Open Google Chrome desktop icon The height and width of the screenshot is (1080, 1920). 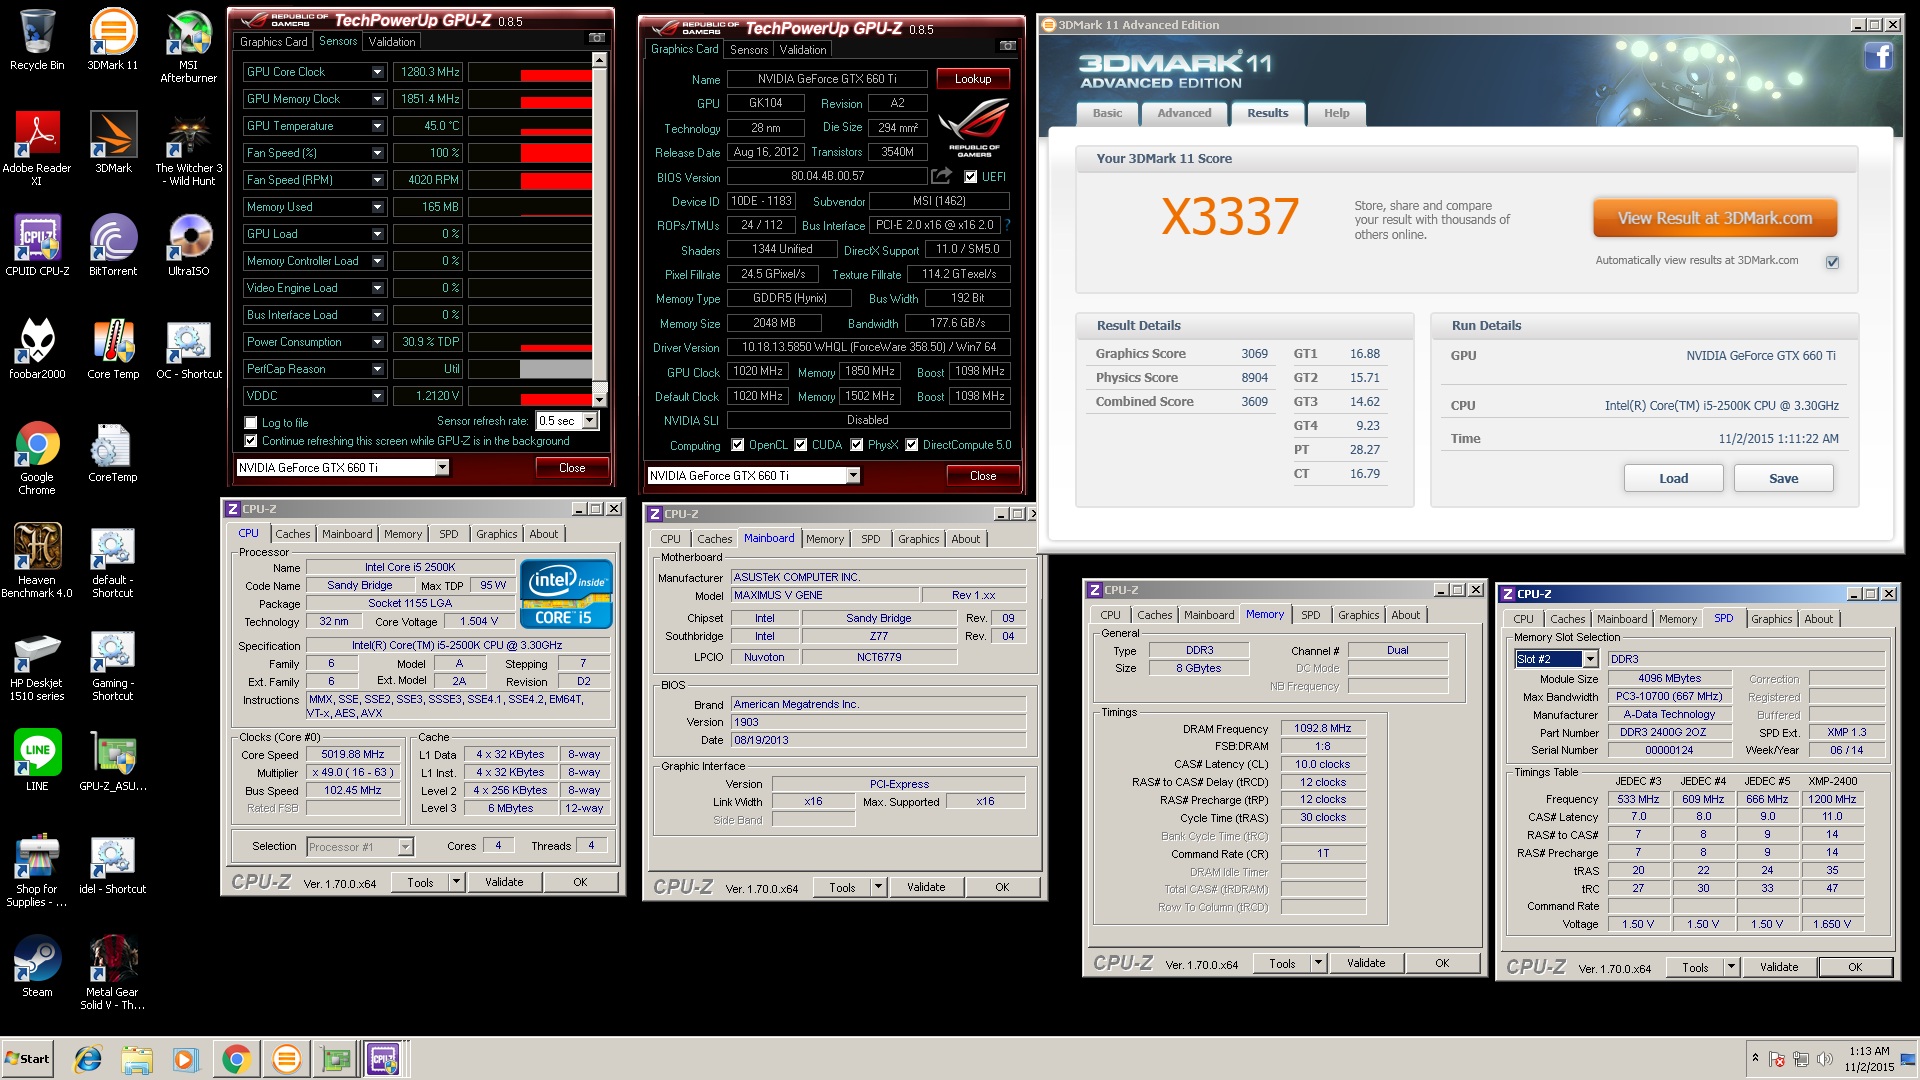[37, 457]
